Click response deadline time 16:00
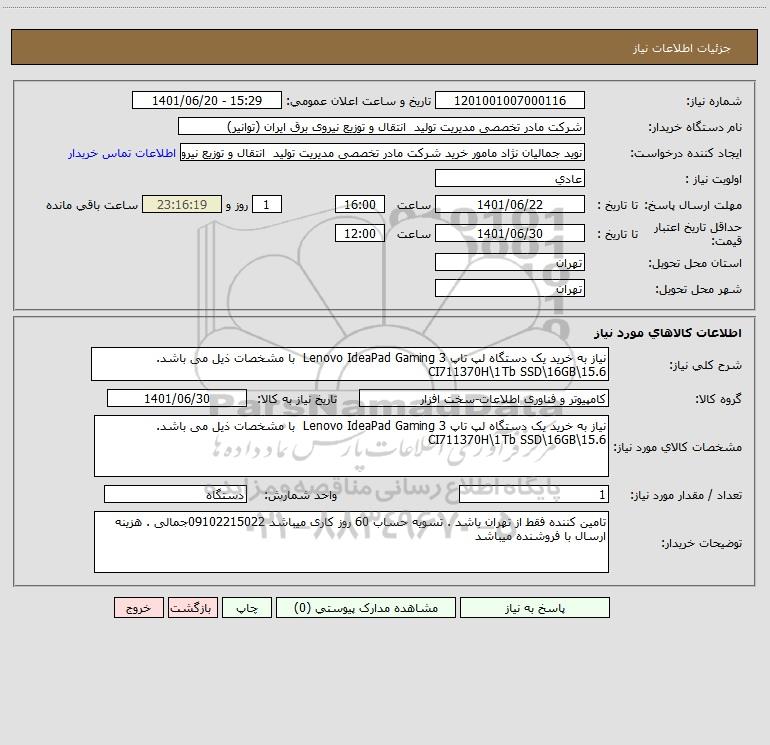Screen dimensions: 770x745 click(359, 204)
